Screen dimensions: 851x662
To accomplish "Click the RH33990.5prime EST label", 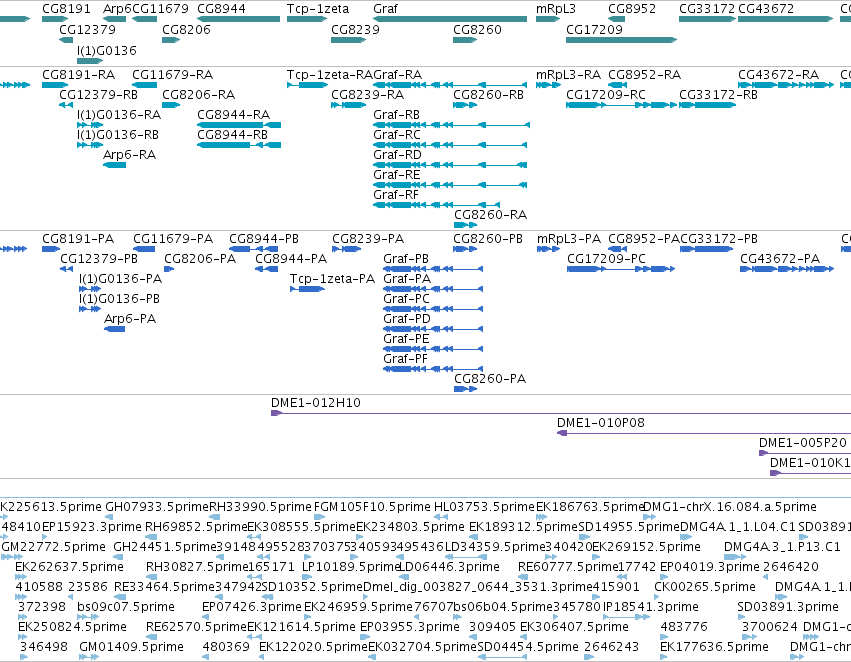I will [x=261, y=507].
